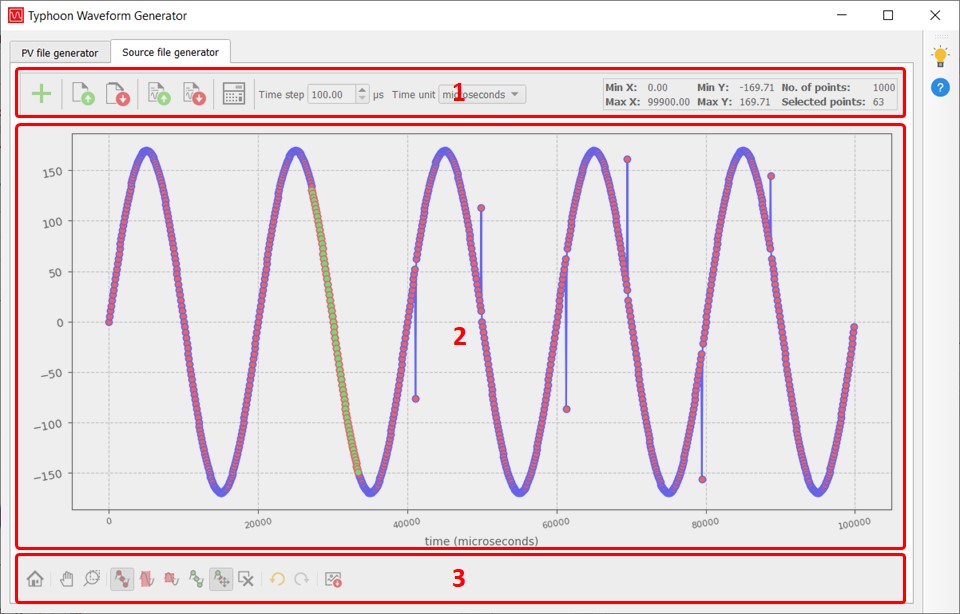Screen dimensions: 960x614
Task: Click the file icon with red down arrow
Action: pos(117,95)
